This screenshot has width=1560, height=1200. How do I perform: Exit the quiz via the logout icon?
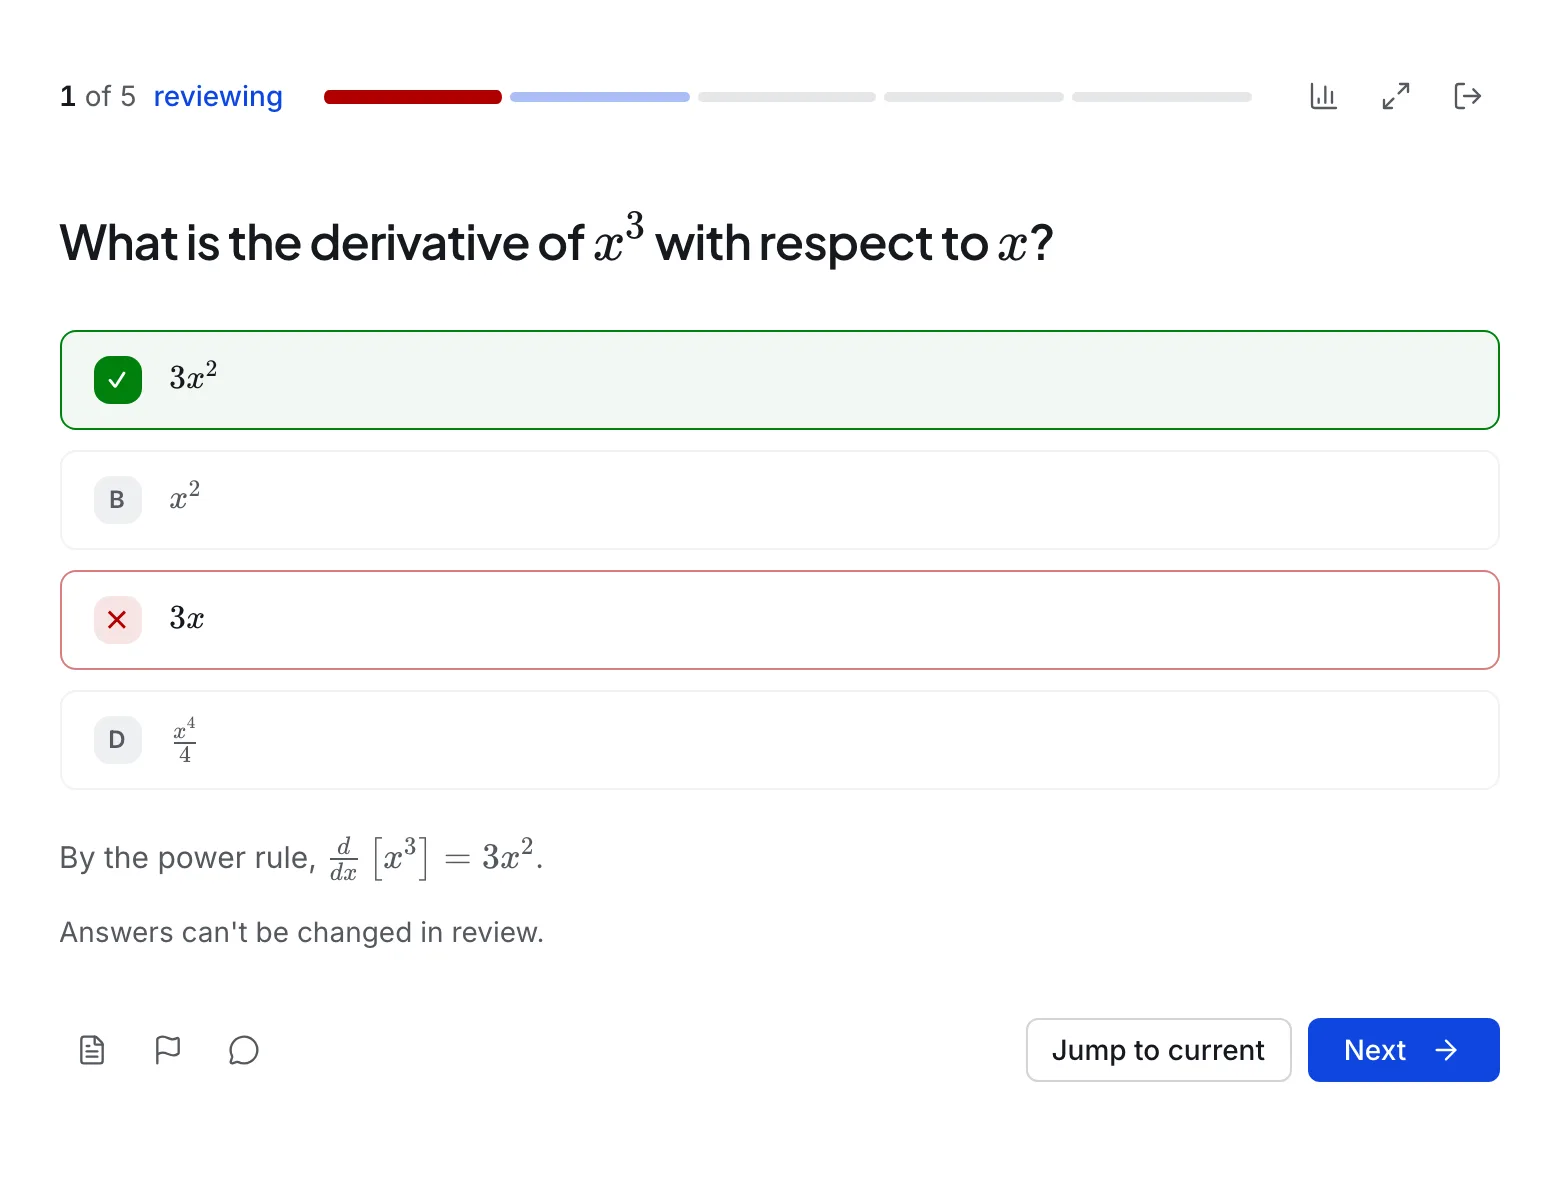pyautogui.click(x=1467, y=96)
